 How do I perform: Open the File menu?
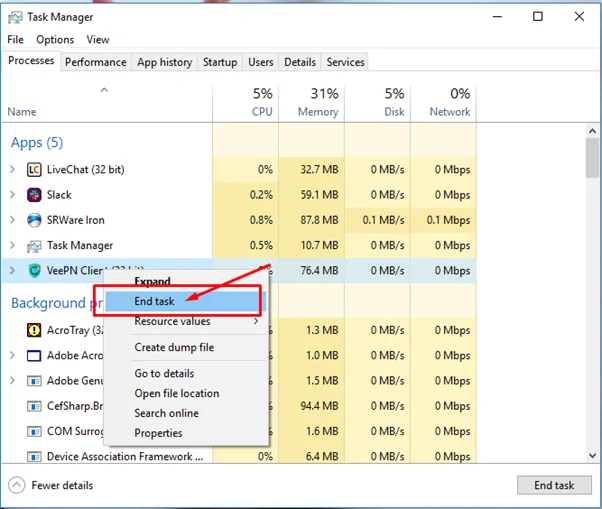click(x=15, y=40)
